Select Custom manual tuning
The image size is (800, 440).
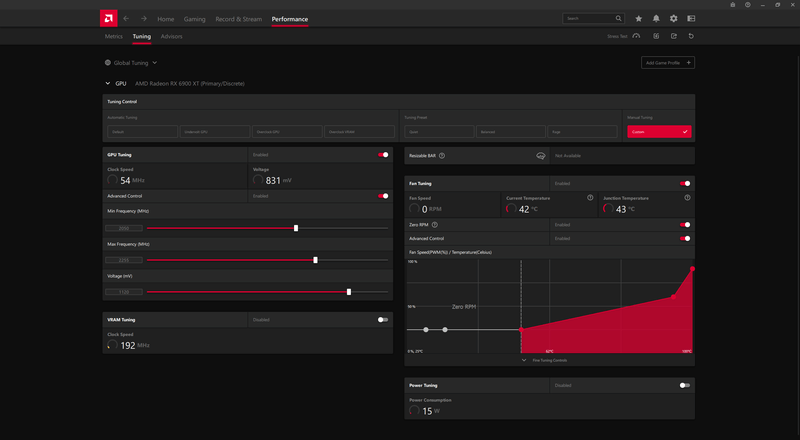click(x=659, y=132)
